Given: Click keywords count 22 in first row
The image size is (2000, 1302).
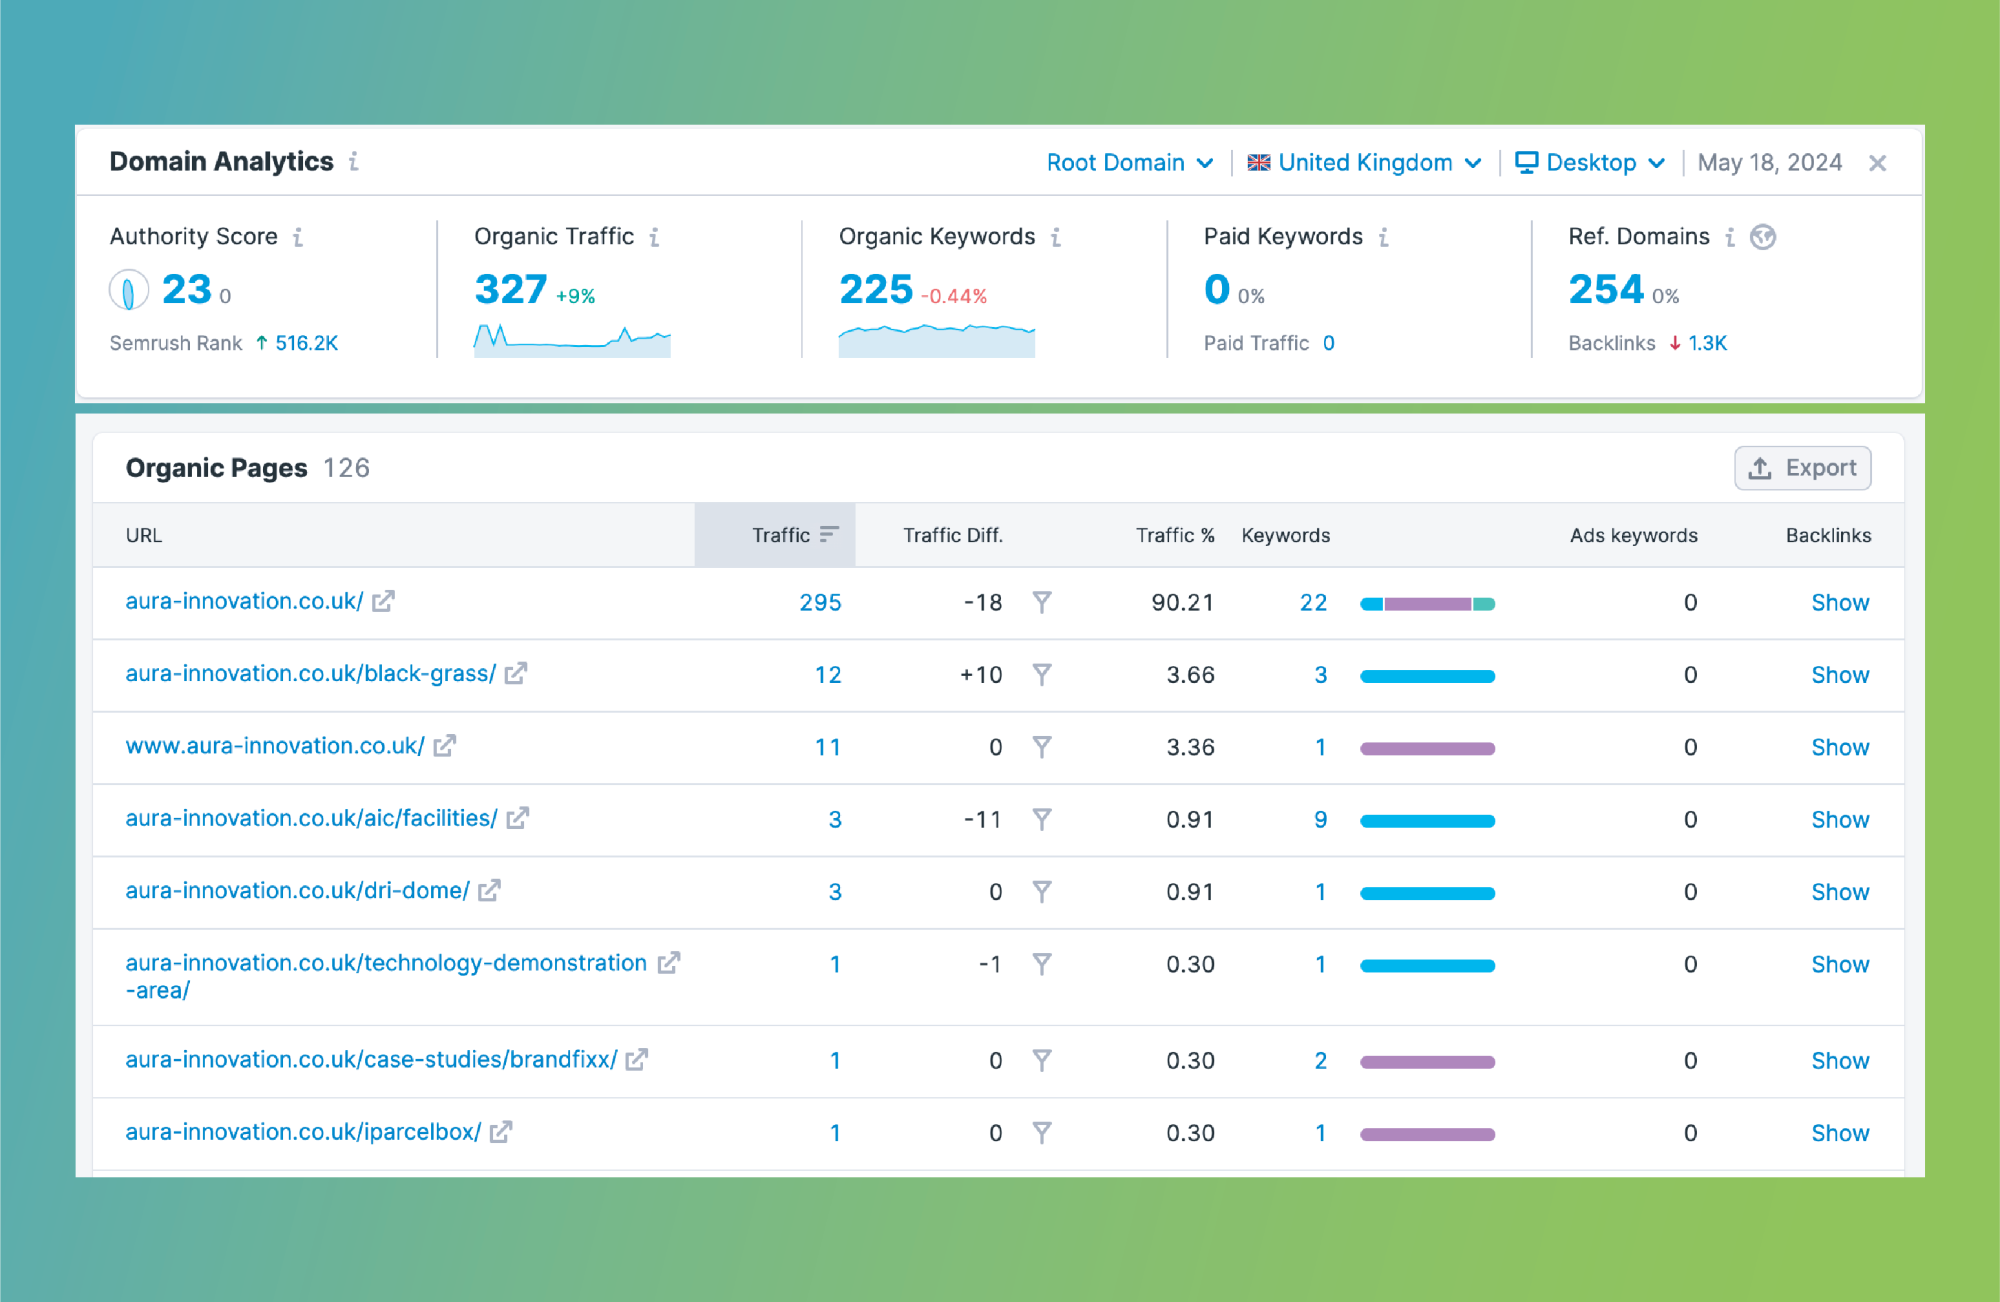Looking at the screenshot, I should [x=1313, y=602].
